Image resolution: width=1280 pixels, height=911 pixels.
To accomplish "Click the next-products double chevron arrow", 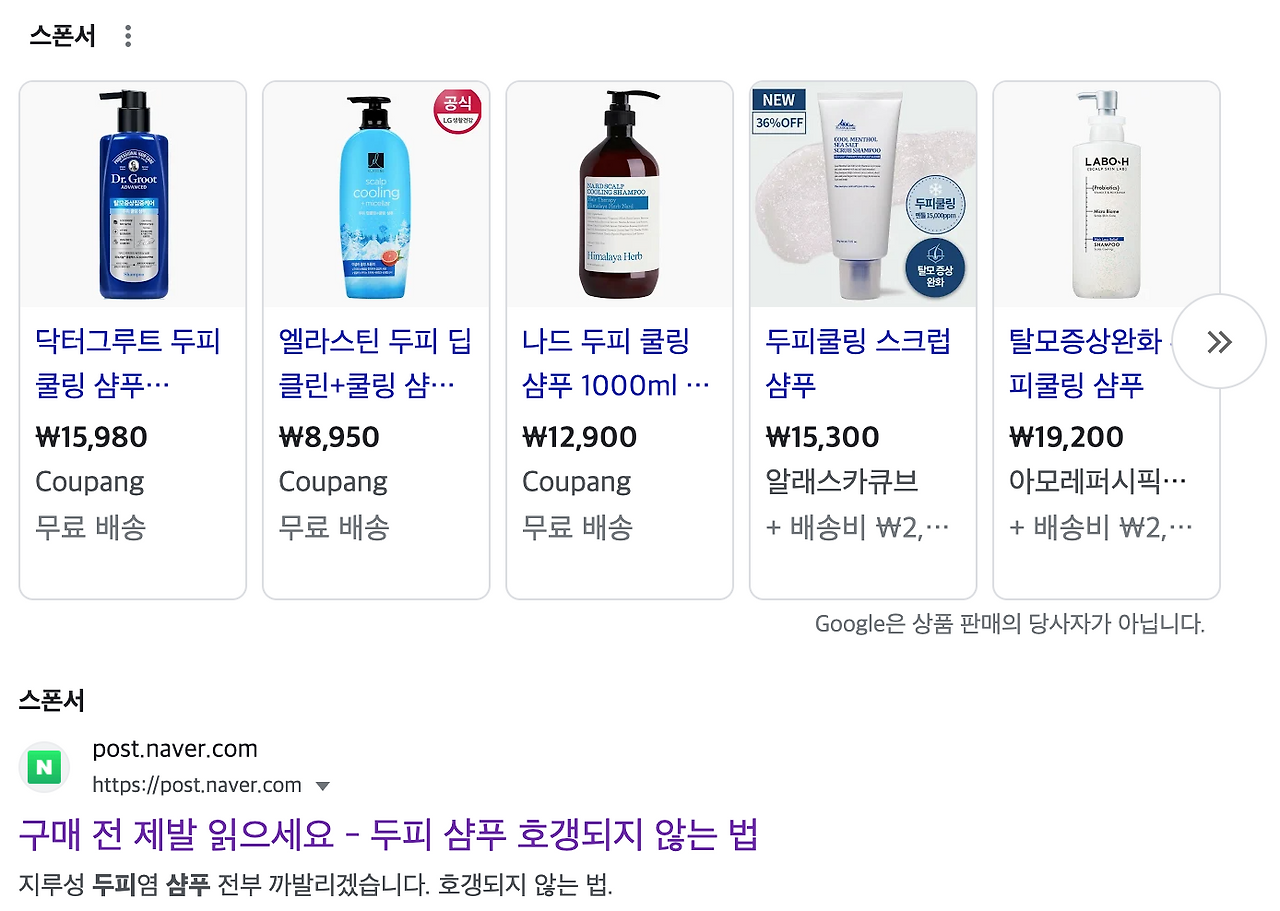I will [x=1219, y=342].
